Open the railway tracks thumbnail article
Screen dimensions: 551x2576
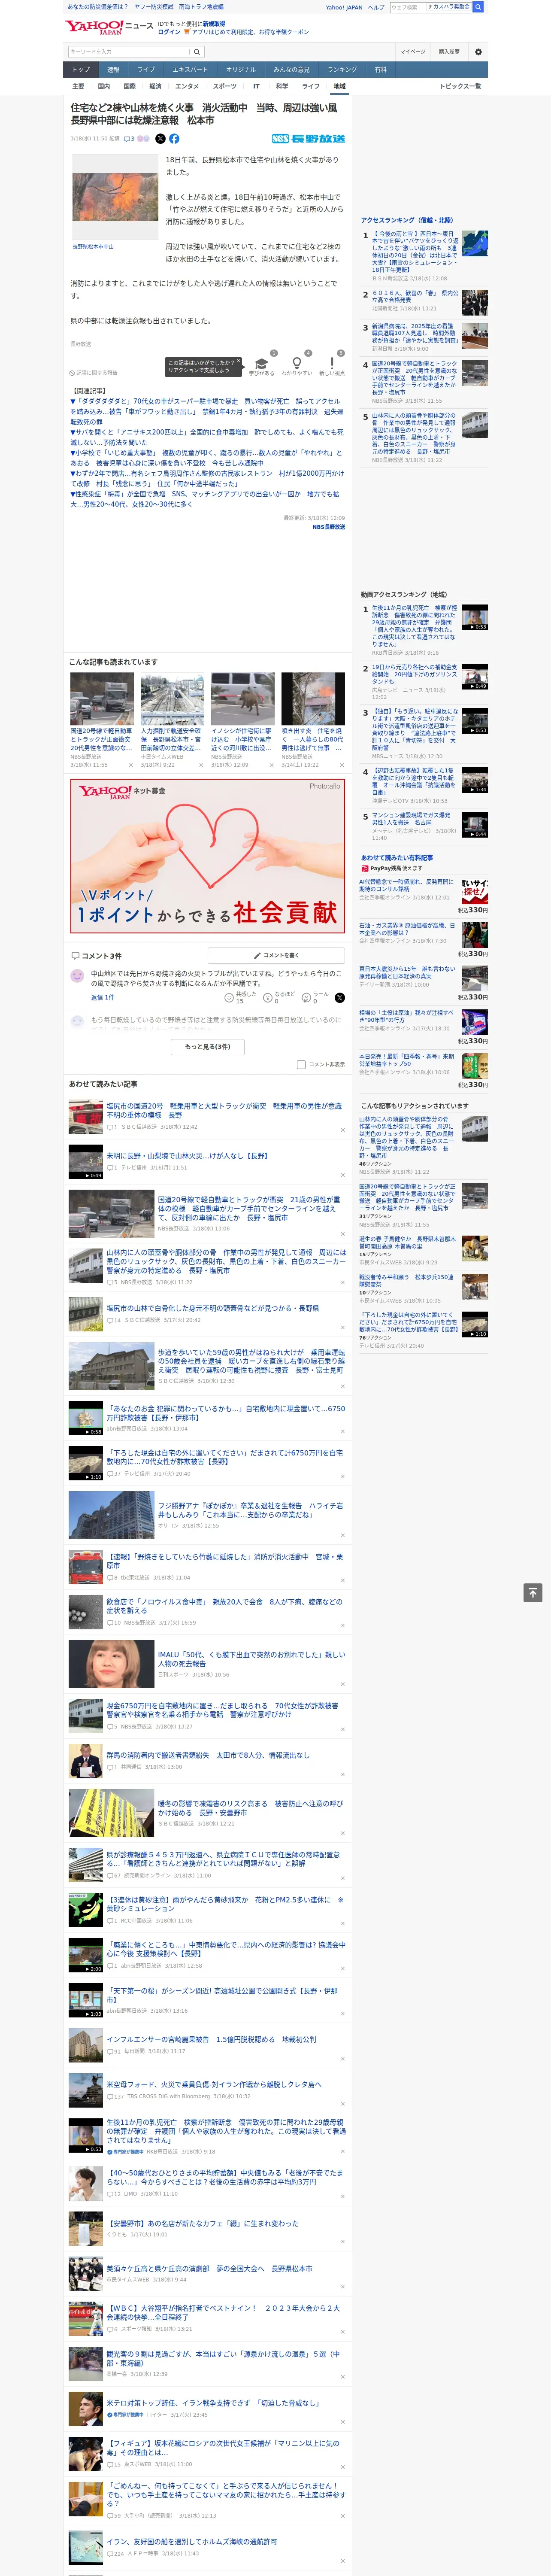click(172, 698)
